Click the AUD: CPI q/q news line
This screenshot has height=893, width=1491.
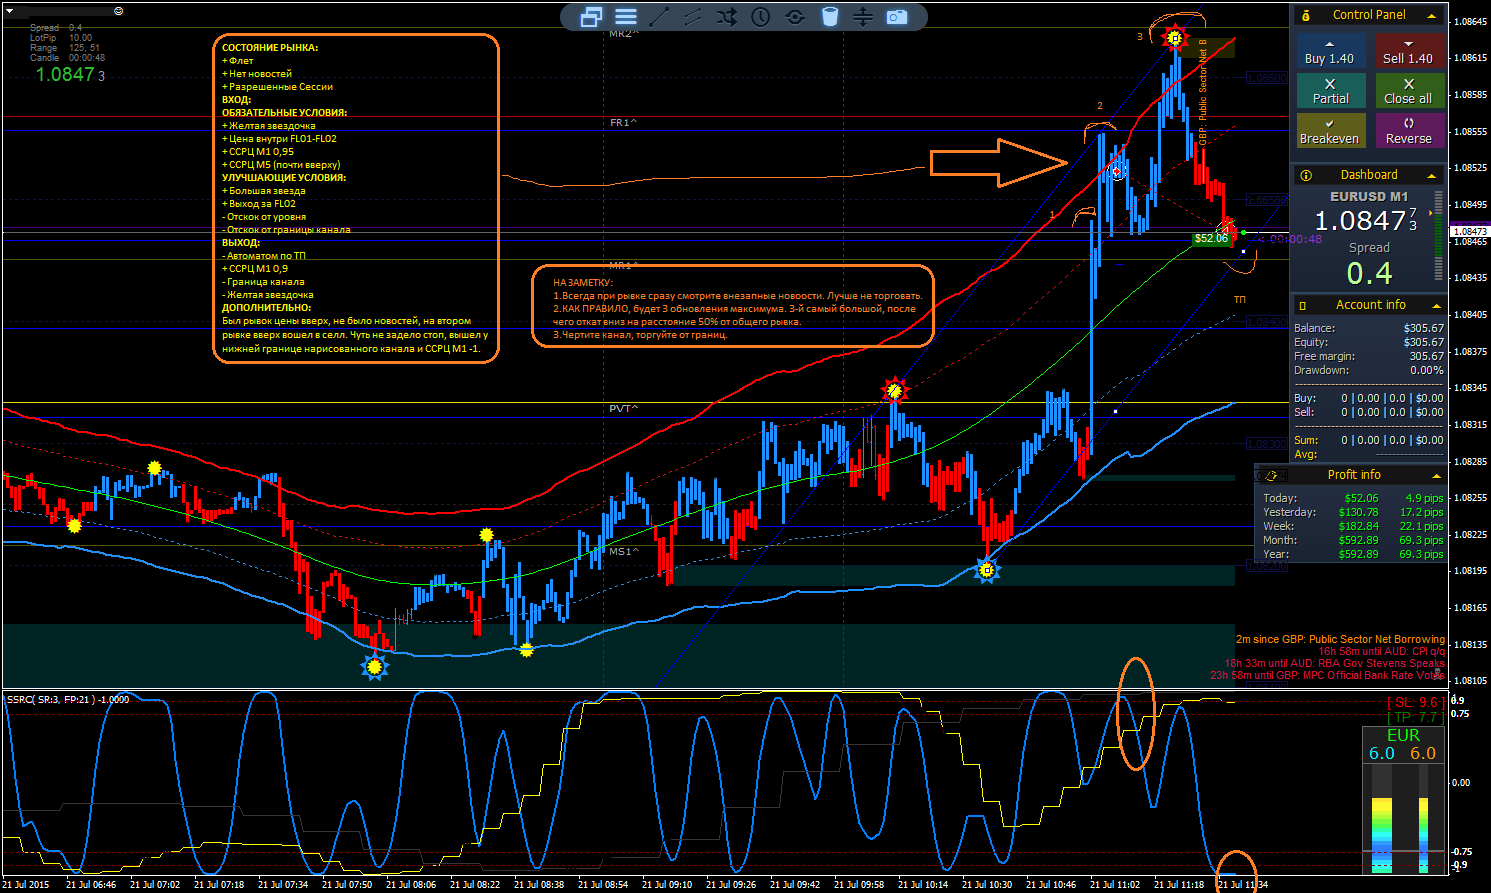[x=1381, y=651]
